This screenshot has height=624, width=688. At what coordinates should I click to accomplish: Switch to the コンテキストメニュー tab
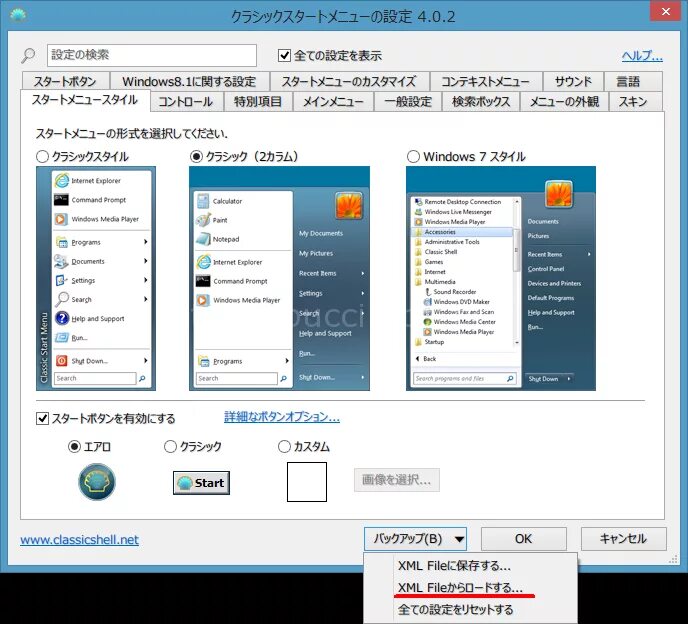[485, 81]
